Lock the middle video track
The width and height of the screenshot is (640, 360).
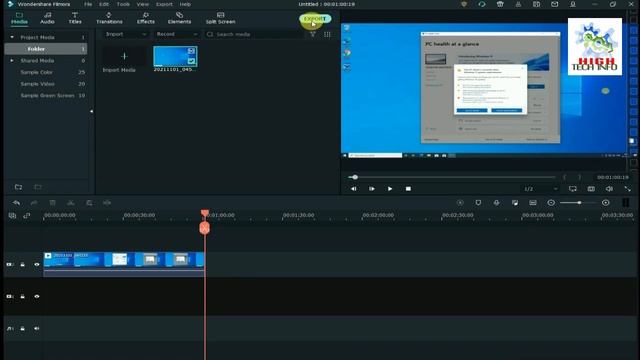[x=22, y=296]
